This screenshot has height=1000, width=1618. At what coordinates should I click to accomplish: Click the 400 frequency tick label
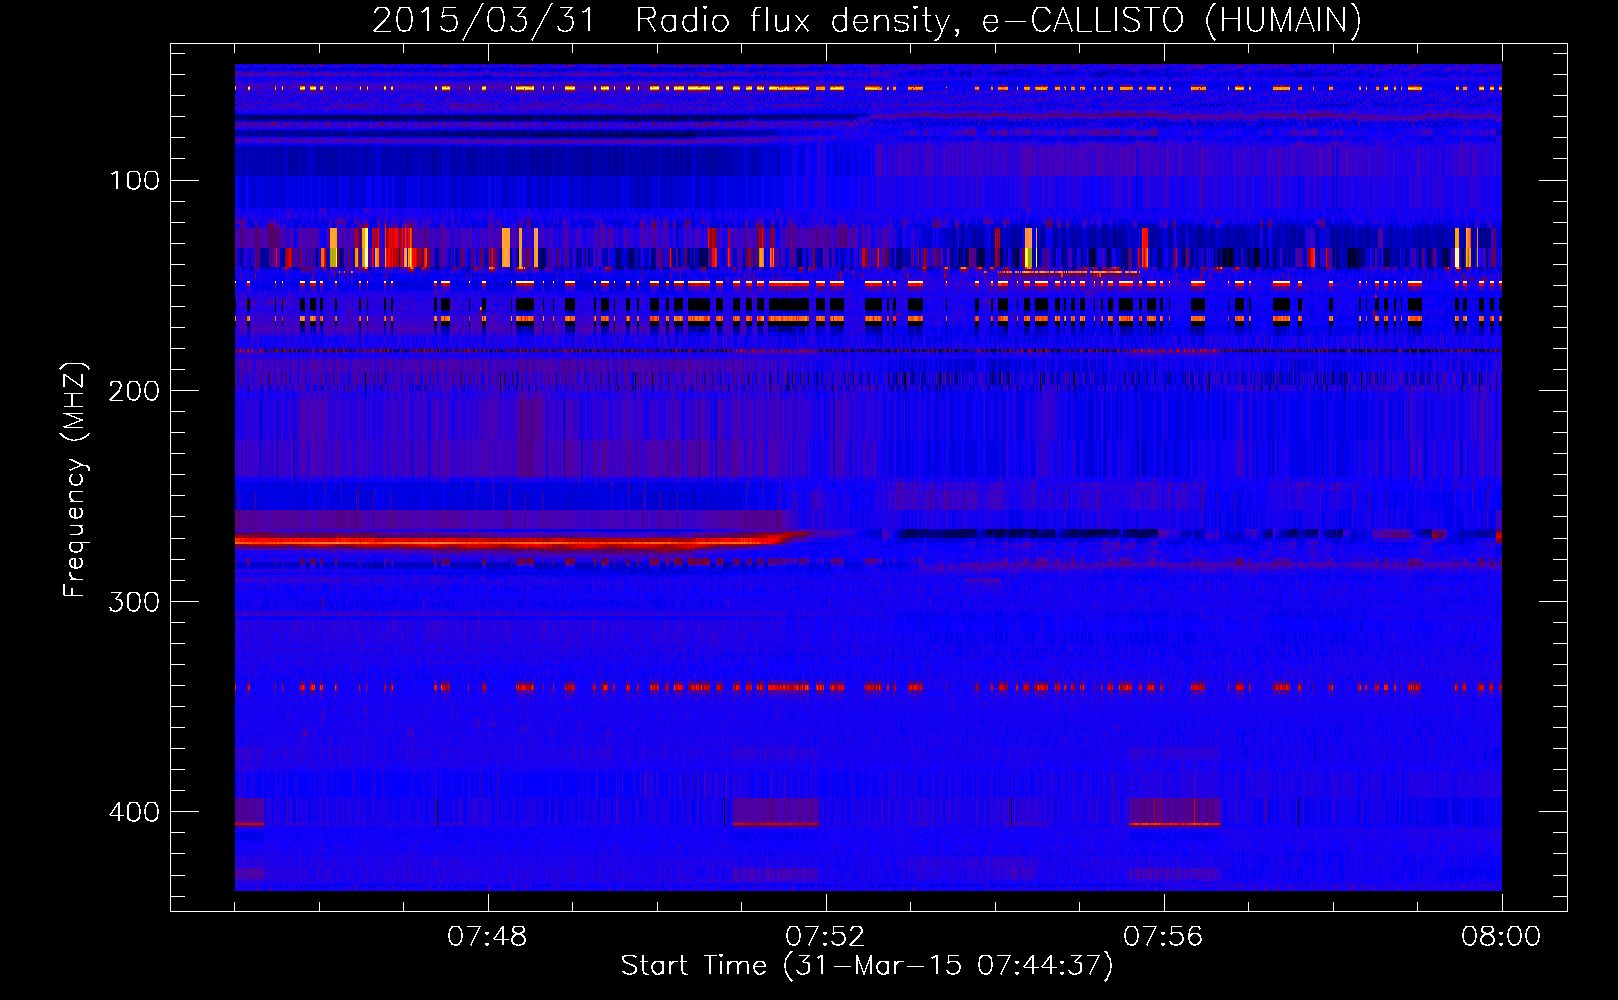coord(135,812)
